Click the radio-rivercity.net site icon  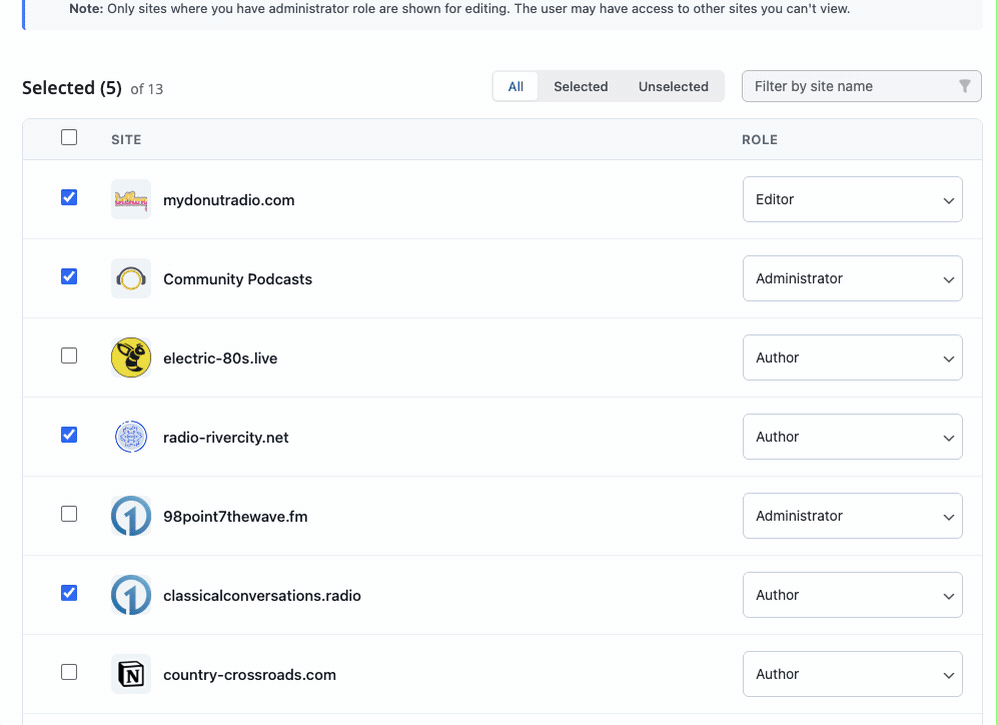tap(131, 437)
